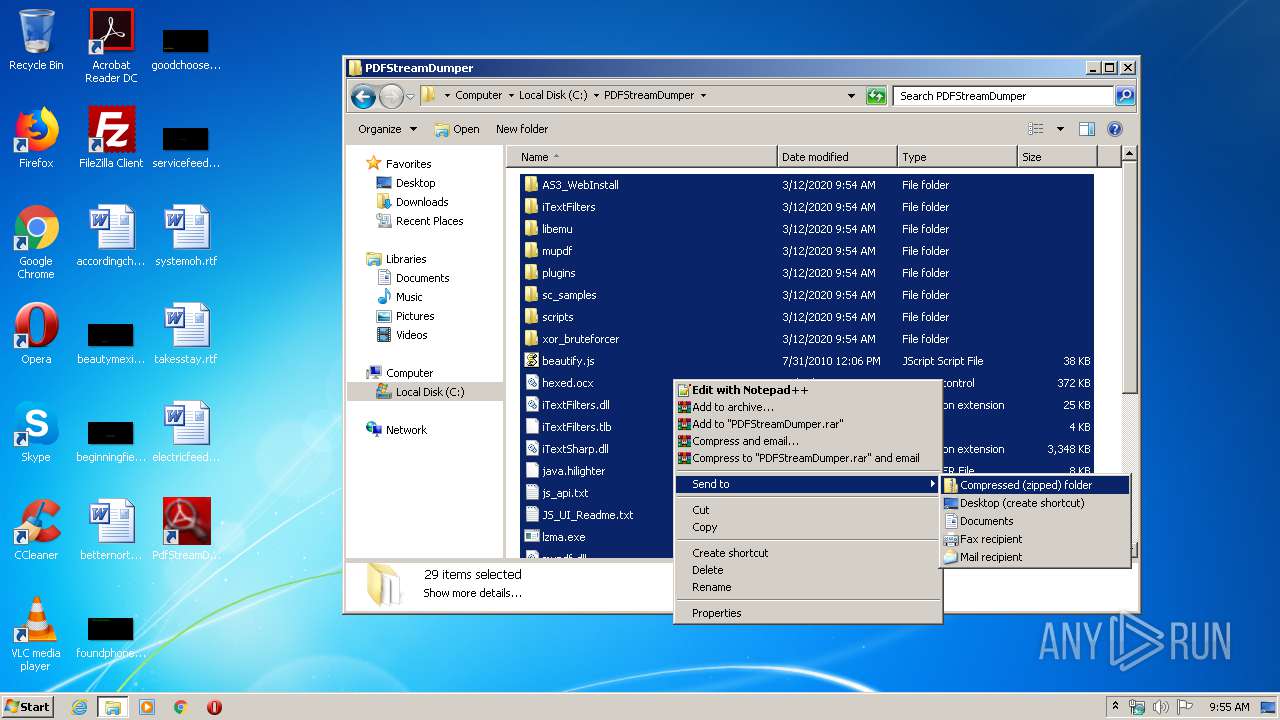Click the Explorer Forward navigation arrow
1280x720 pixels.
(391, 96)
